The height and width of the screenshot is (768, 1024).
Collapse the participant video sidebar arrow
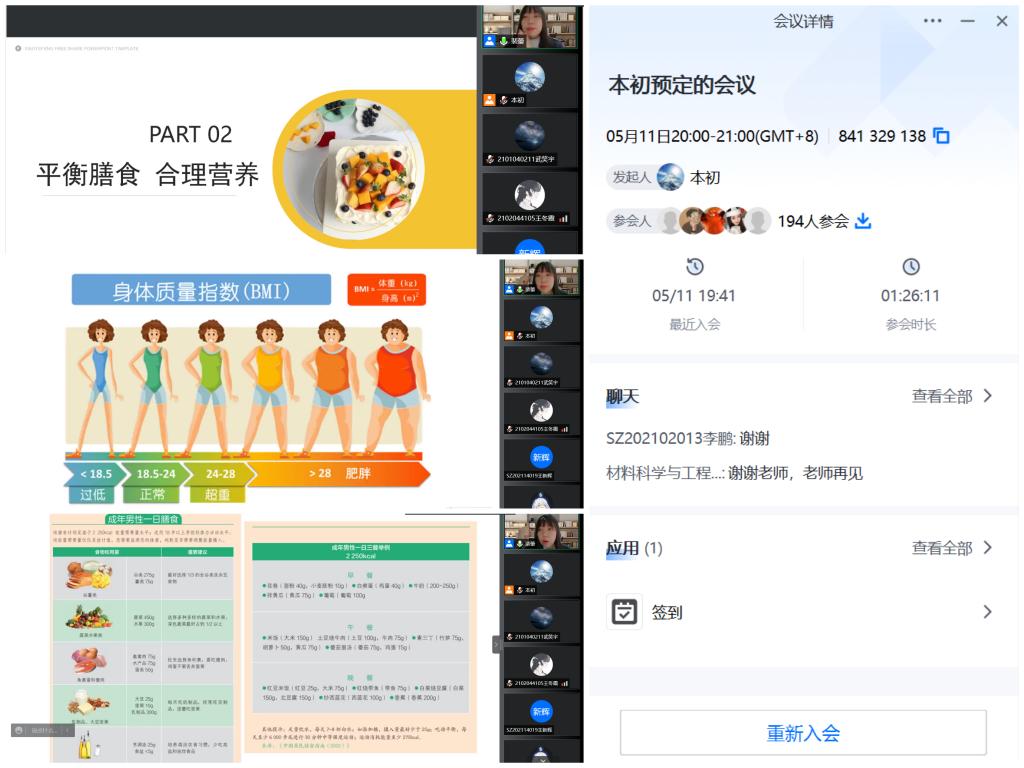click(495, 644)
